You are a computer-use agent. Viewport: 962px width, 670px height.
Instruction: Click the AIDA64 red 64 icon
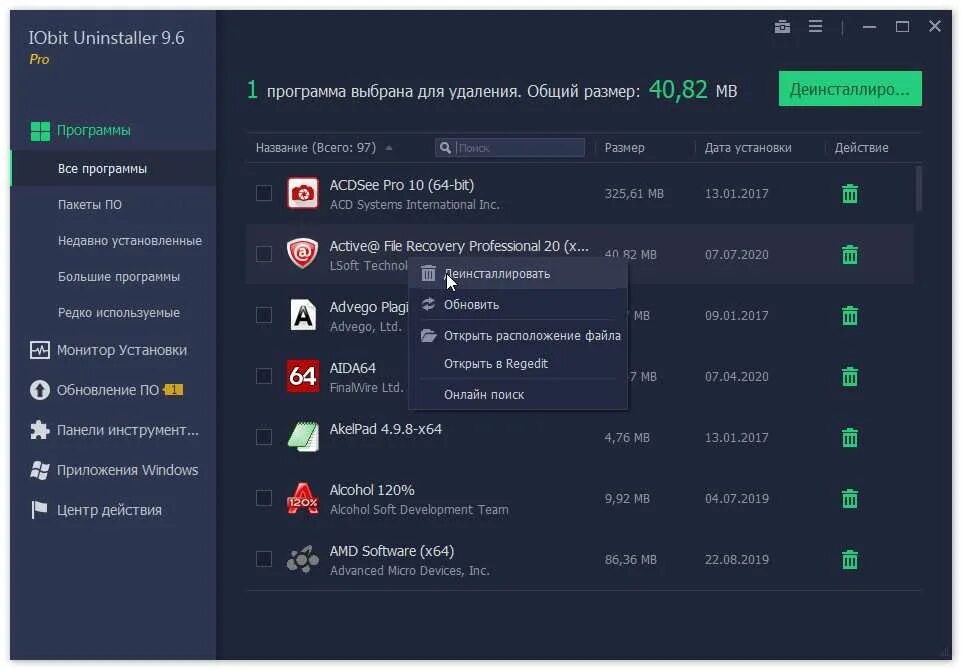303,376
